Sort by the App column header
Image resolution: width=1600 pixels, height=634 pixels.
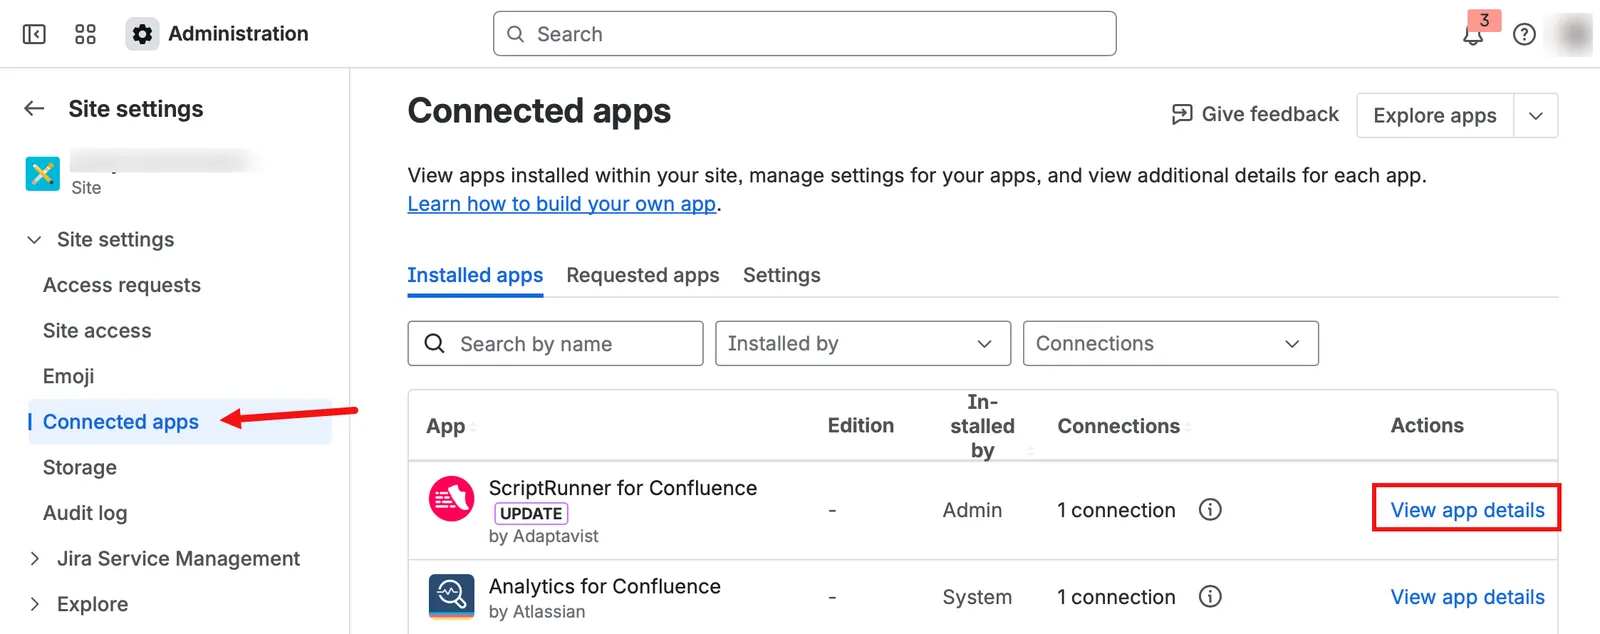click(446, 426)
